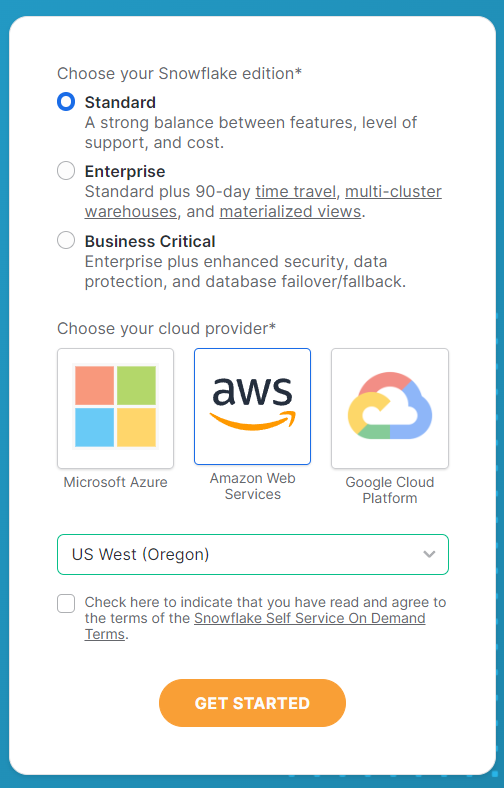Click the Google Cloud Platform caption
Screen dimensions: 504x788
coord(389,490)
